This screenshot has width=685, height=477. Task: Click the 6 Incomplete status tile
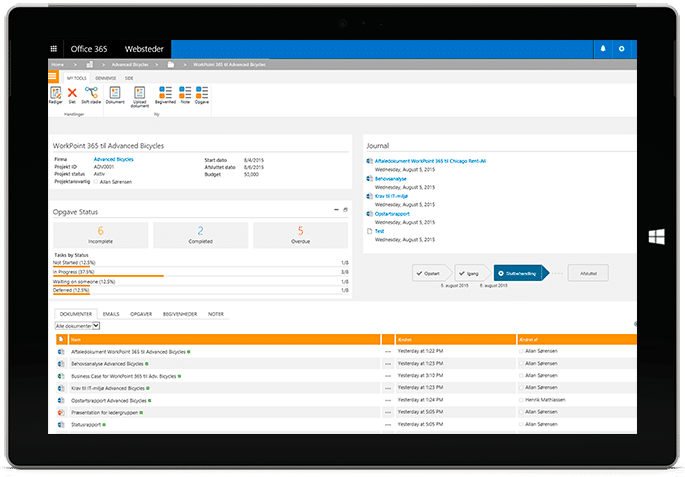100,235
